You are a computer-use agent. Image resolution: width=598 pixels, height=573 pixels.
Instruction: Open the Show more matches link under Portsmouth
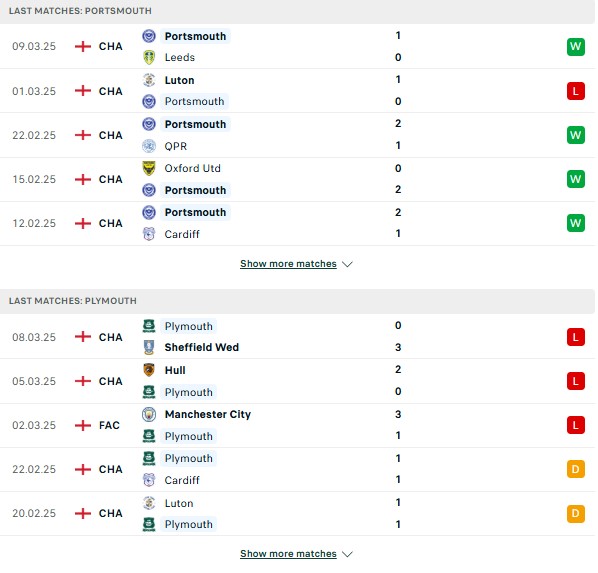coord(288,264)
